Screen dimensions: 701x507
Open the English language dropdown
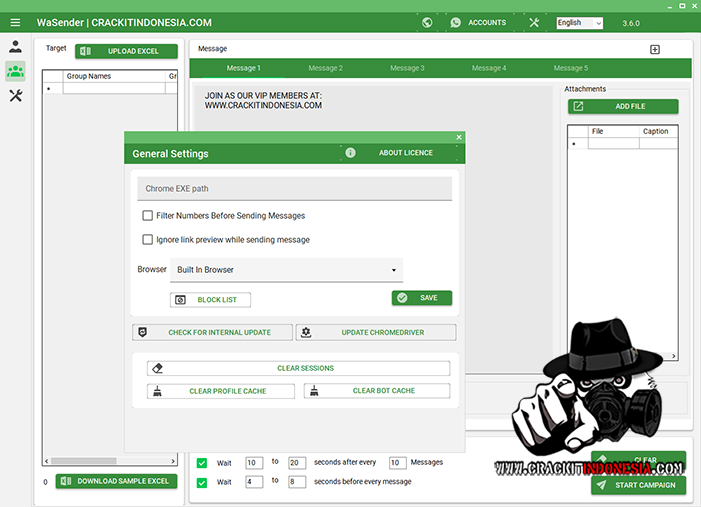(x=580, y=22)
